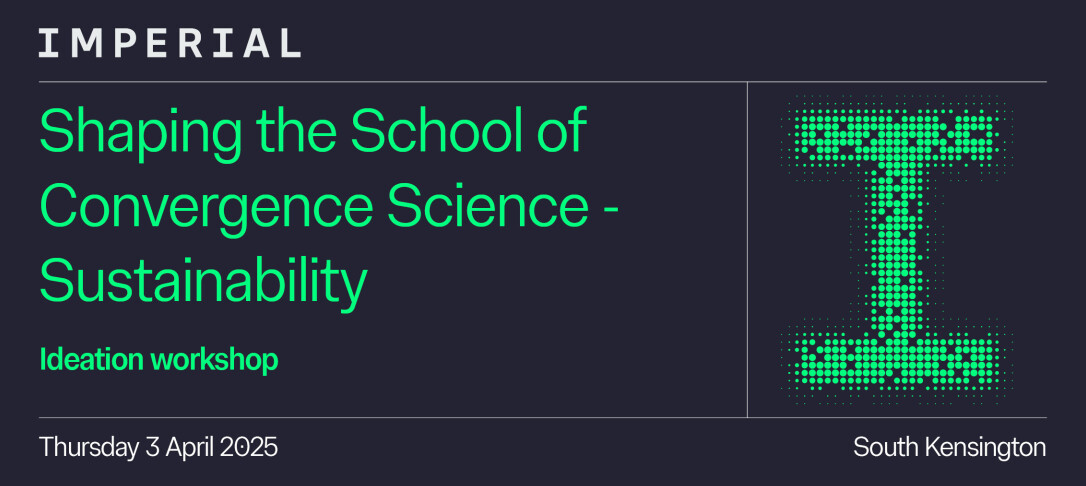Image resolution: width=1086 pixels, height=486 pixels.
Task: Click the word "Thursday" in the date
Action: click(x=85, y=447)
